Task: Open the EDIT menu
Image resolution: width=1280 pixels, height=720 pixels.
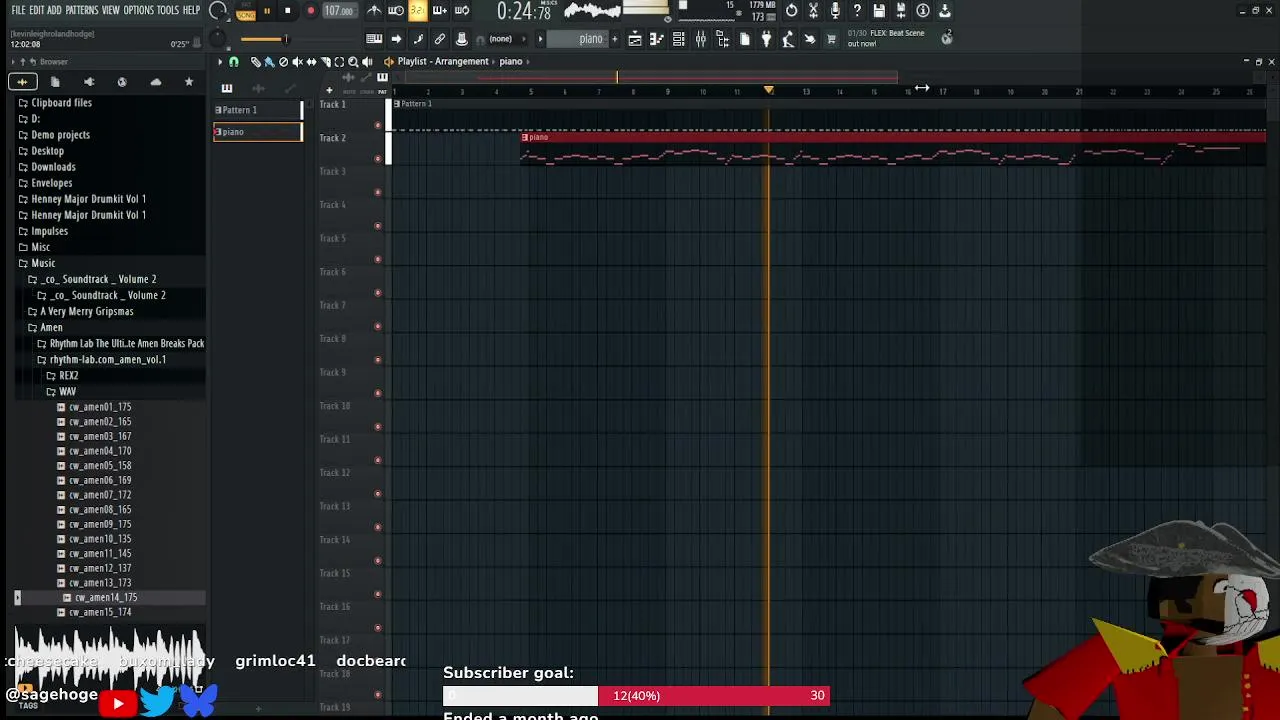Action: point(37,10)
